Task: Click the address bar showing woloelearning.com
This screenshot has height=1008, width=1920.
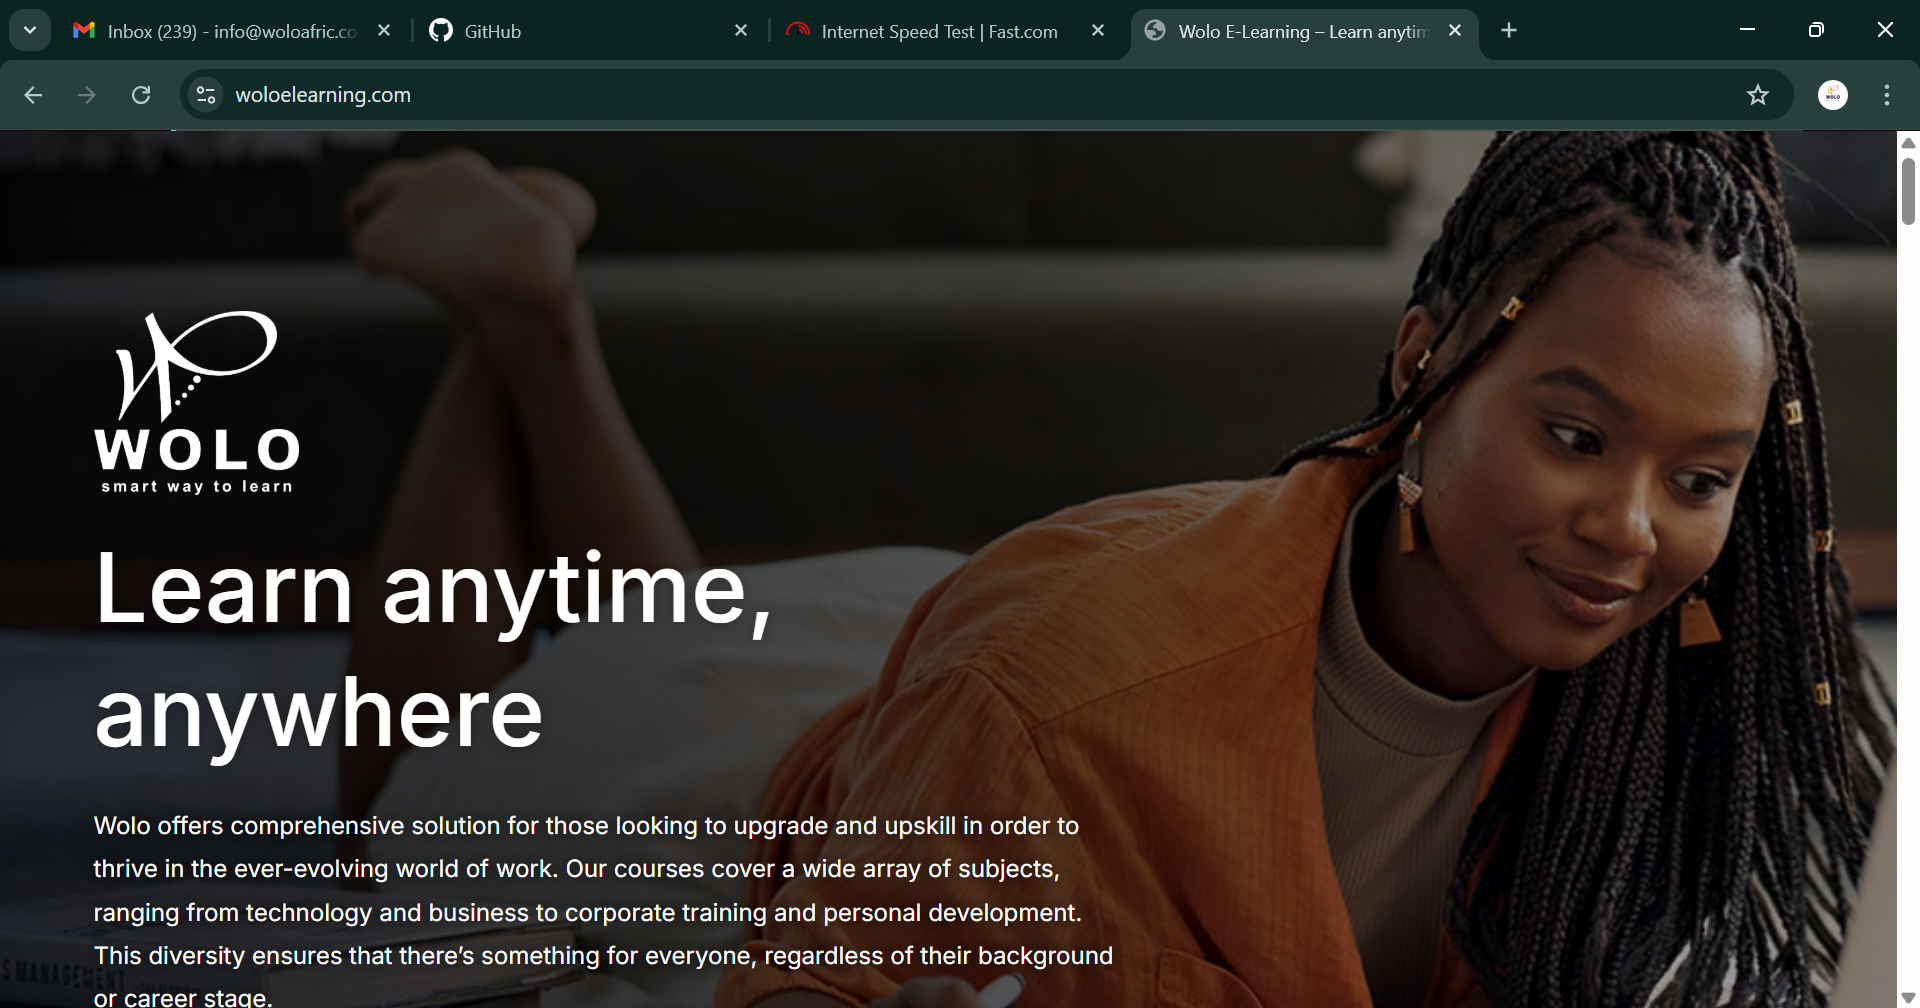Action: (x=323, y=95)
